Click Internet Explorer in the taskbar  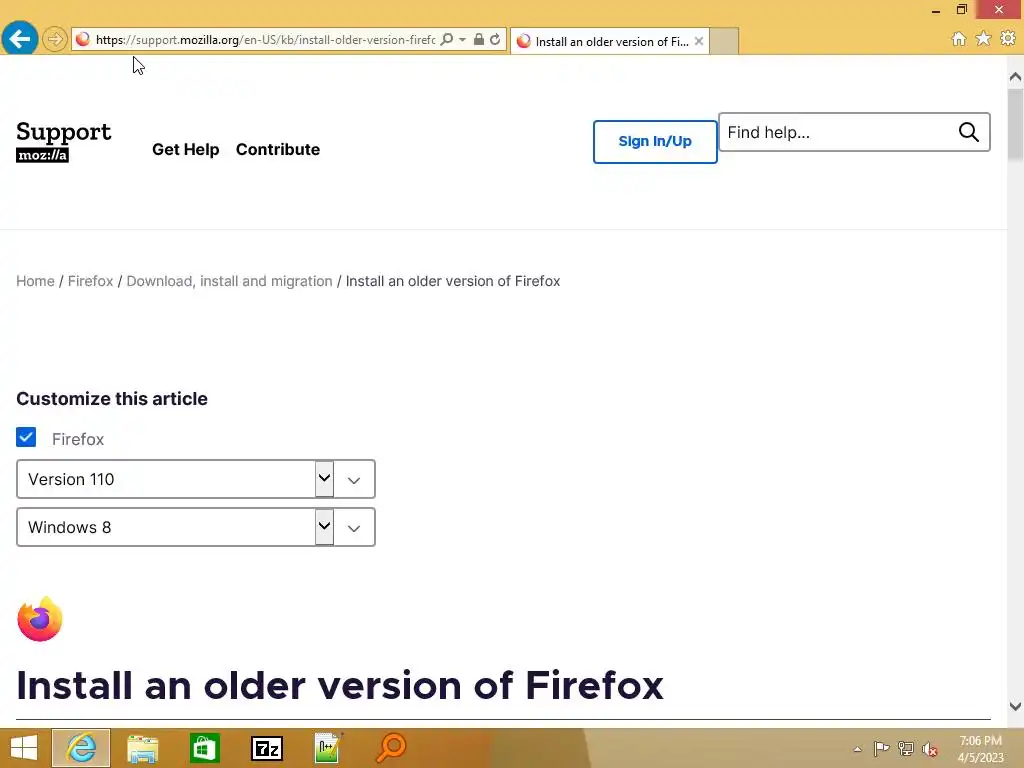pyautogui.click(x=81, y=748)
